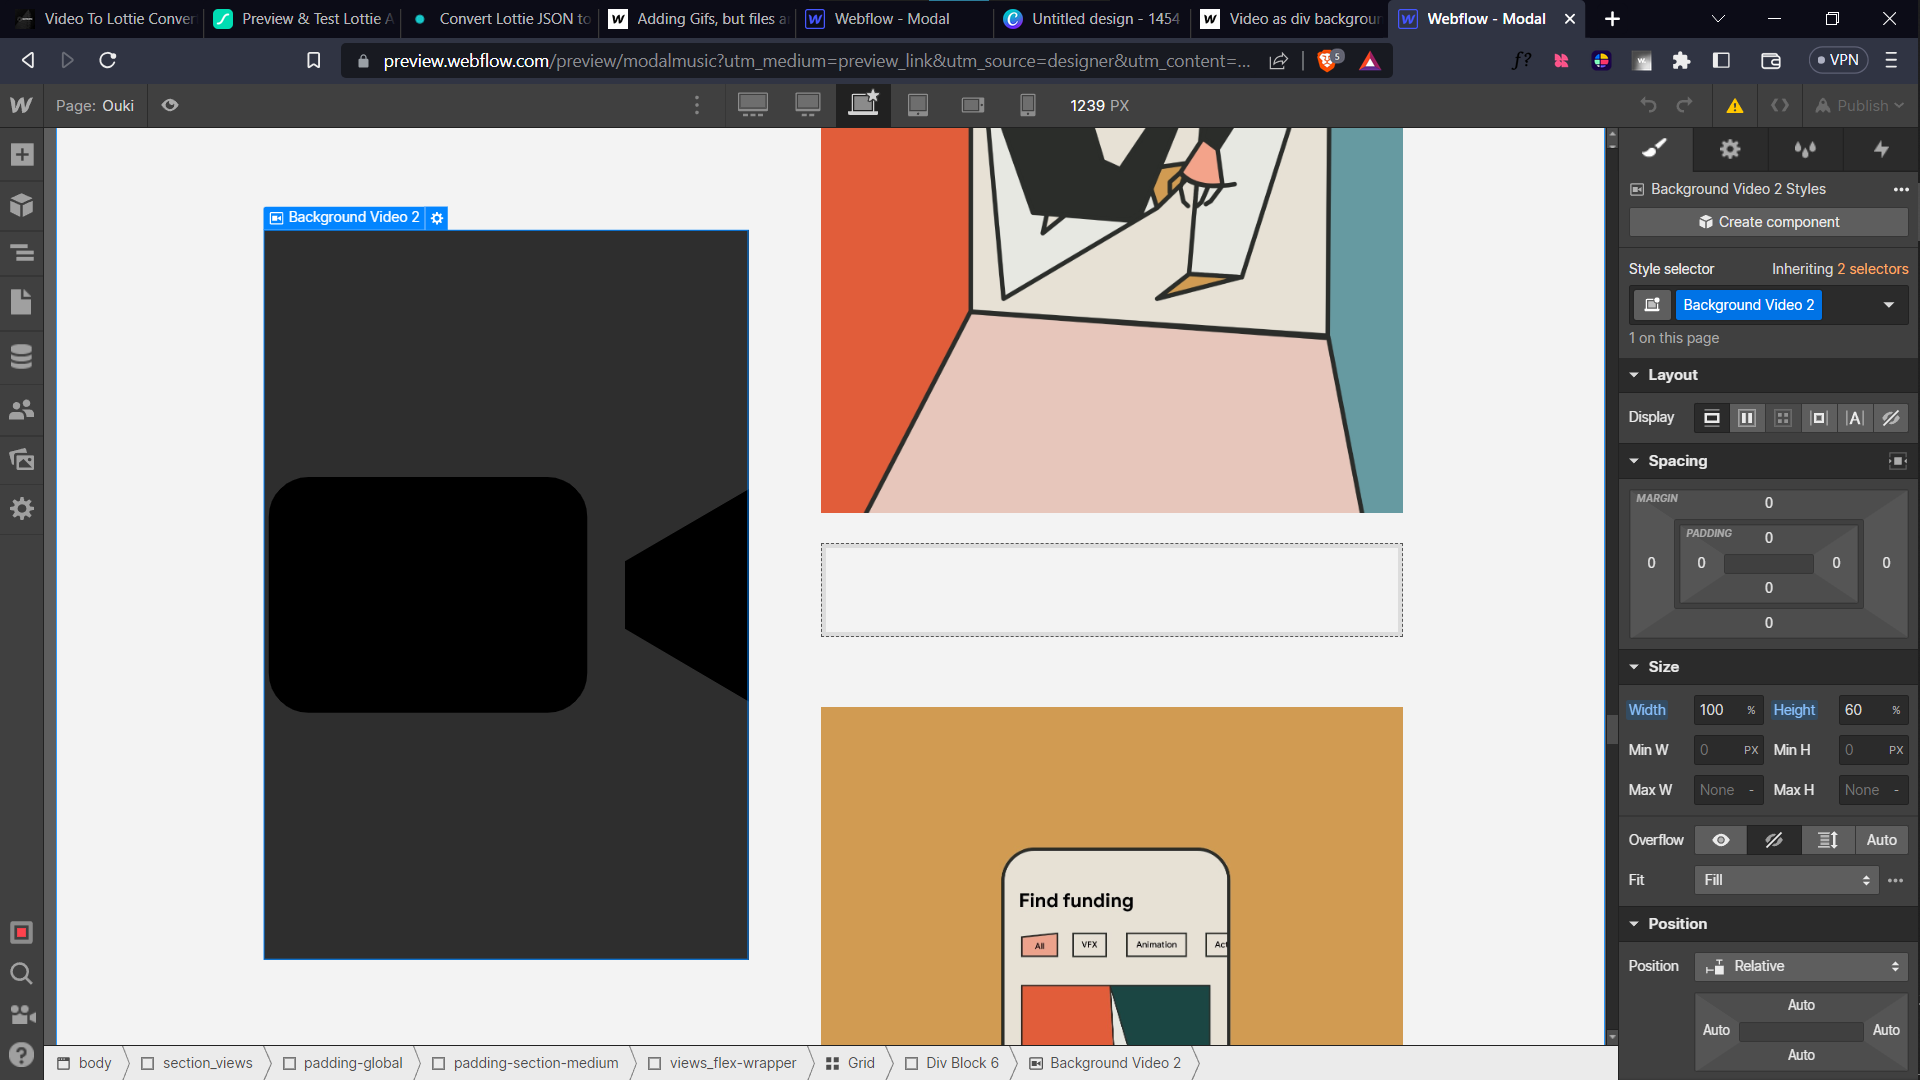The image size is (1920, 1080).
Task: Open the Fit dropdown
Action: (x=1786, y=880)
